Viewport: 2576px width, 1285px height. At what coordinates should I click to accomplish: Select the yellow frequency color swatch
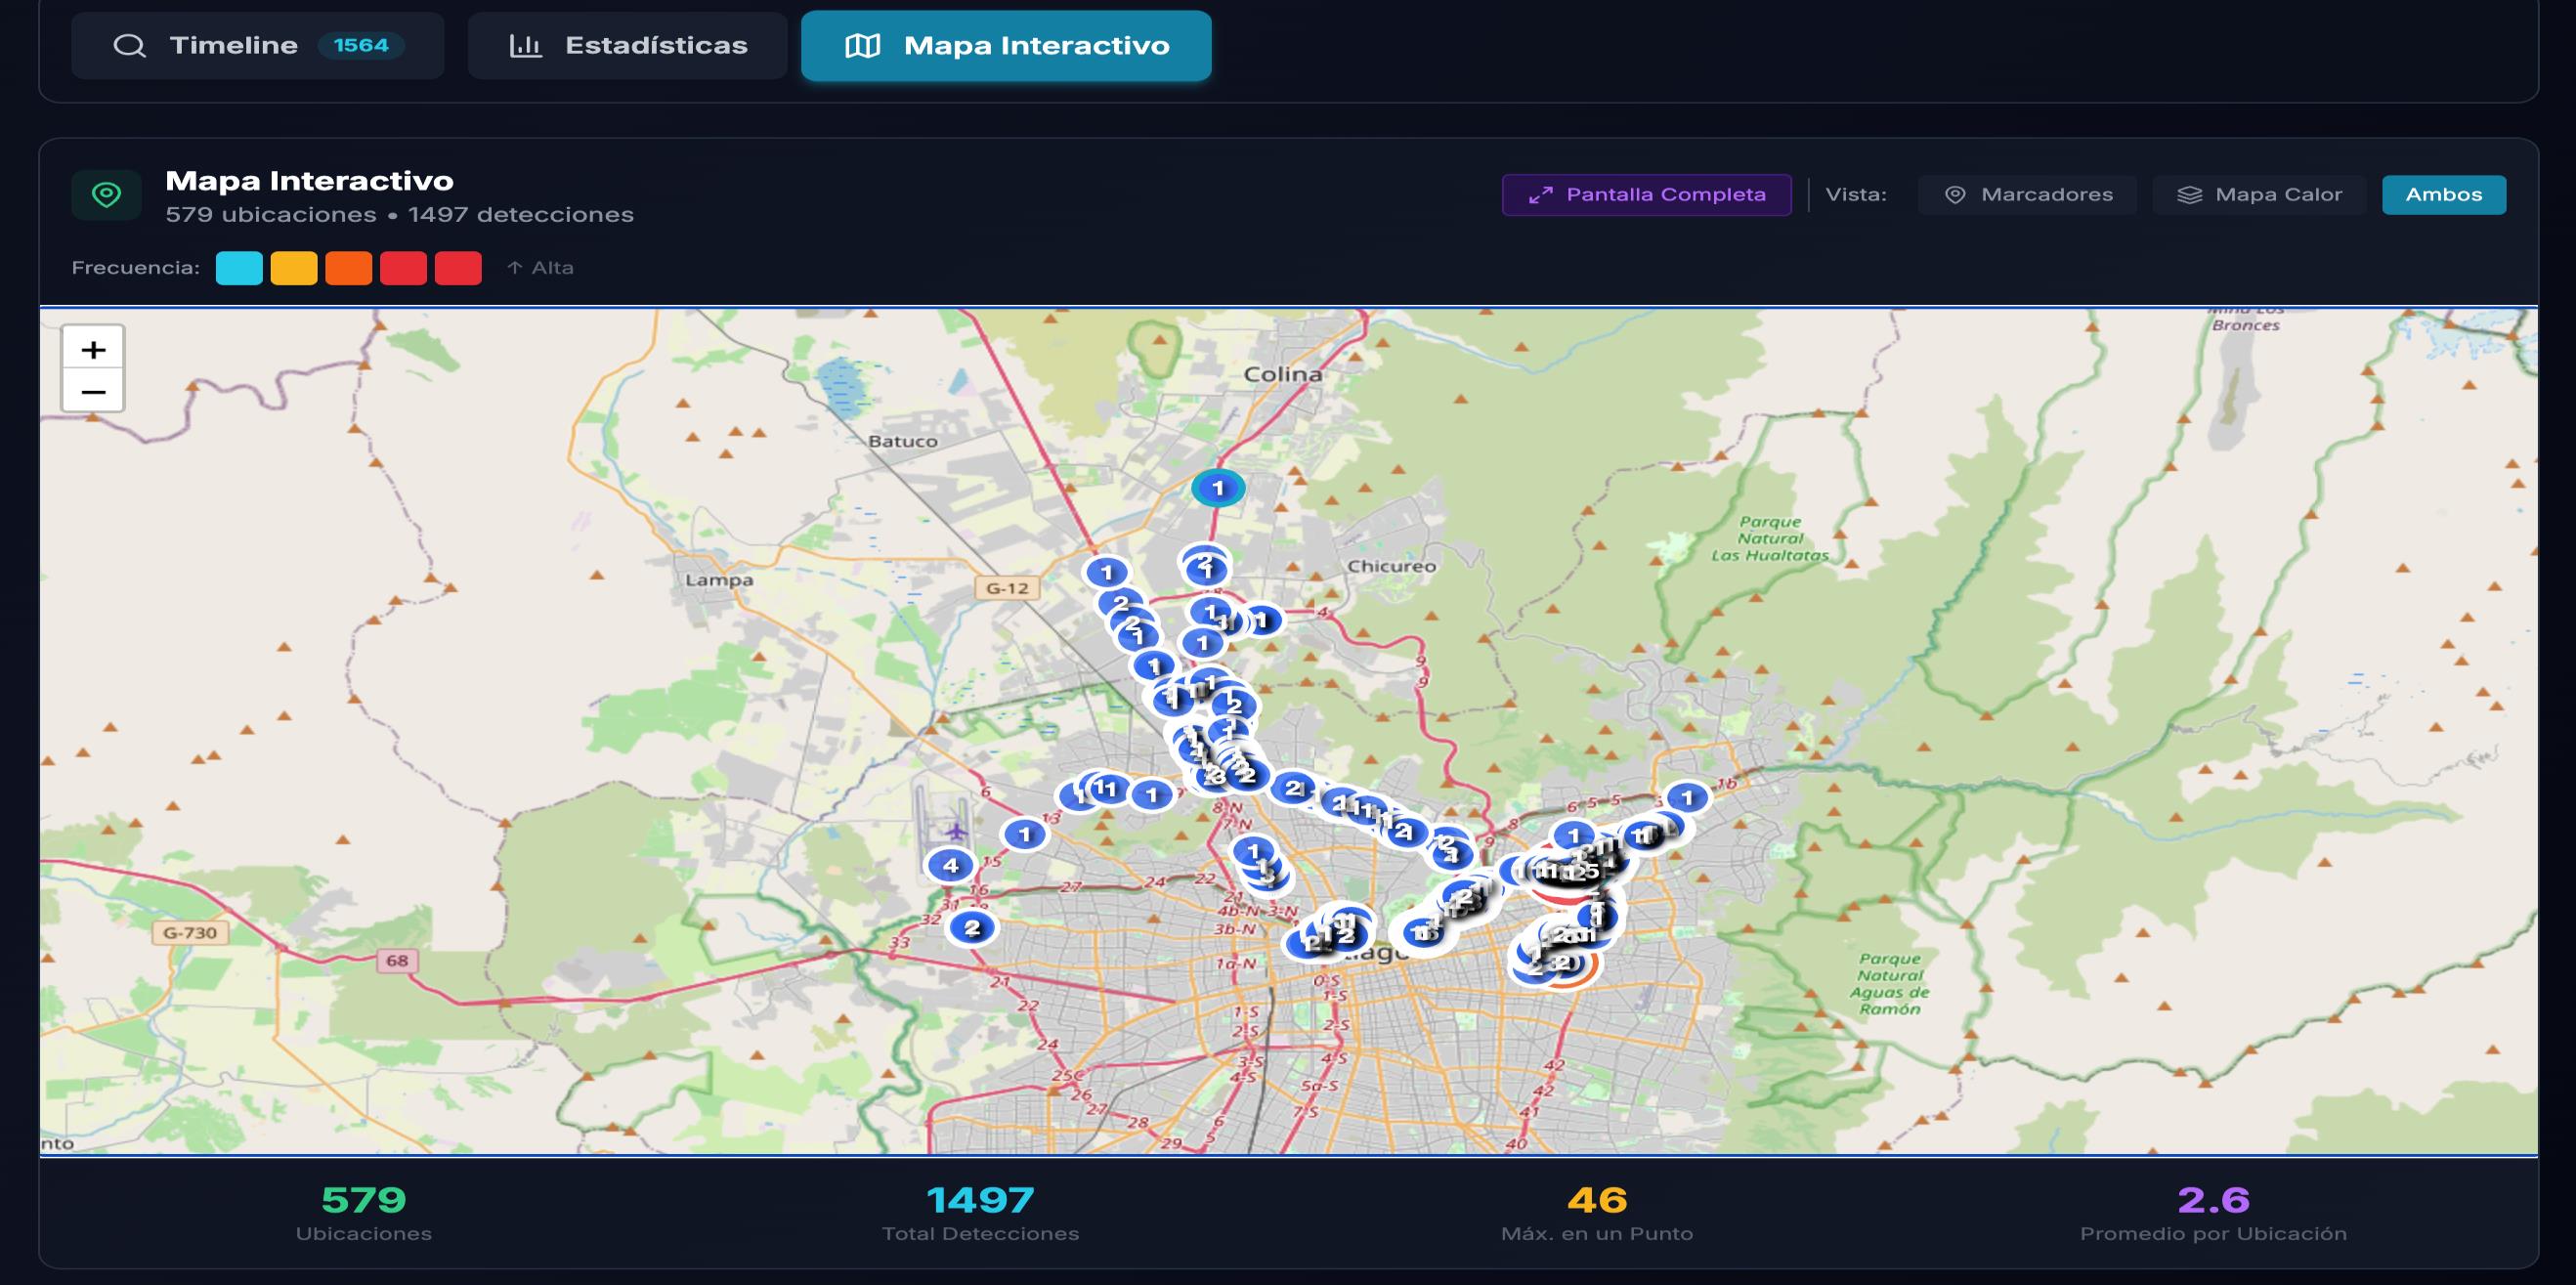(294, 267)
